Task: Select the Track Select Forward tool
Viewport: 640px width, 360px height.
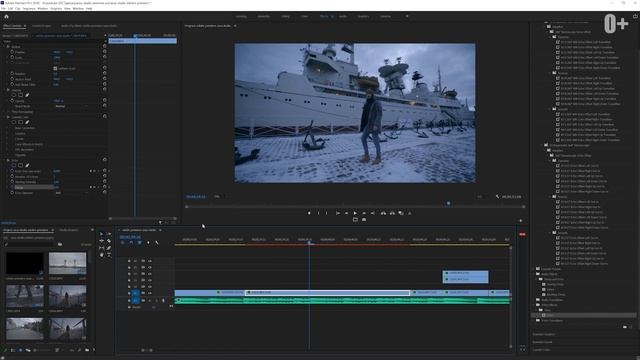Action: click(x=109, y=234)
